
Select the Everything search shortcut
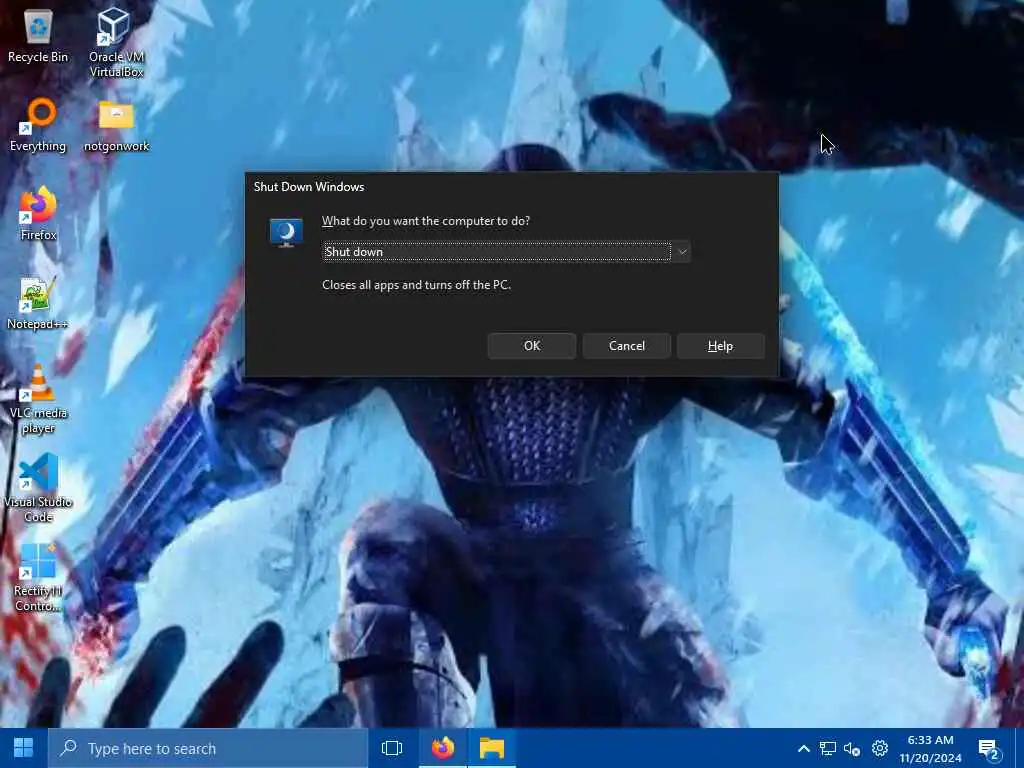point(38,125)
